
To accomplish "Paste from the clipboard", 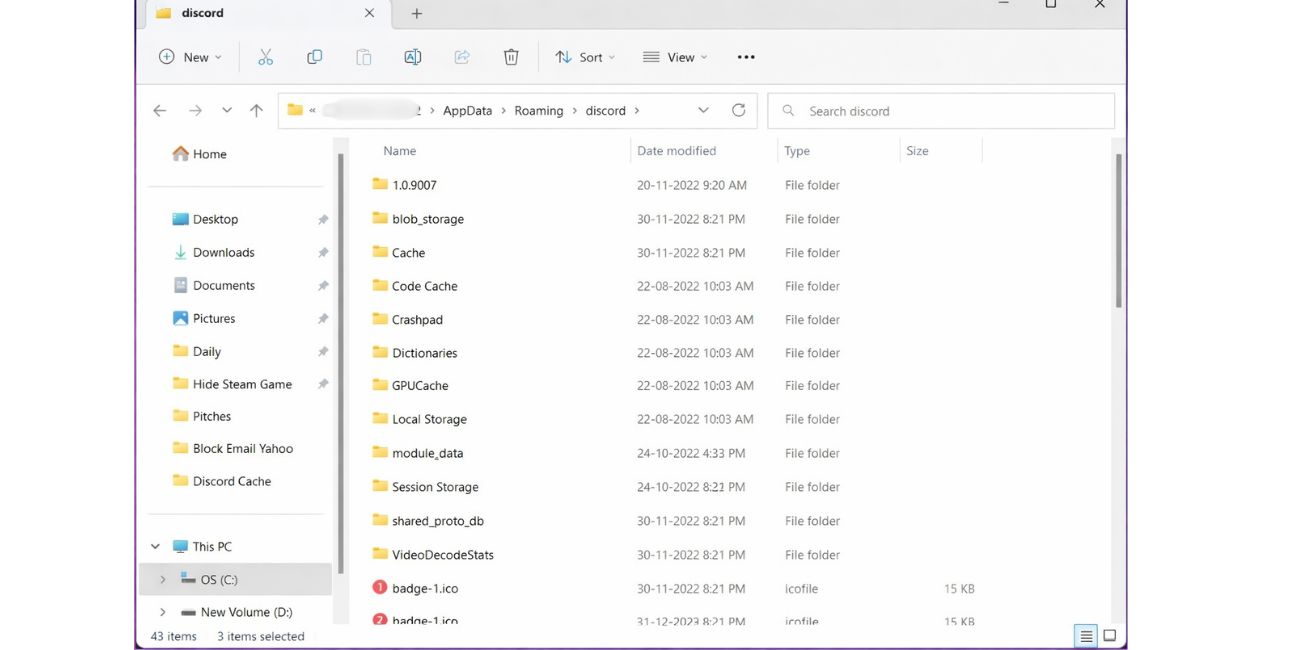I will (363, 57).
